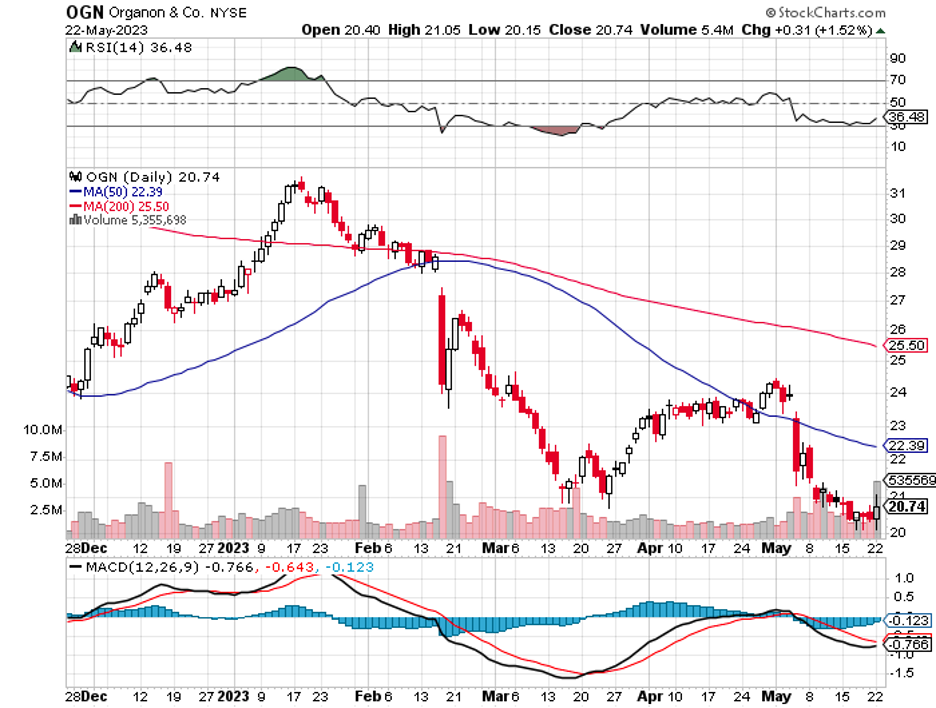Click the 1.0 label on MACD axis
The image size is (936, 708).
pos(905,578)
